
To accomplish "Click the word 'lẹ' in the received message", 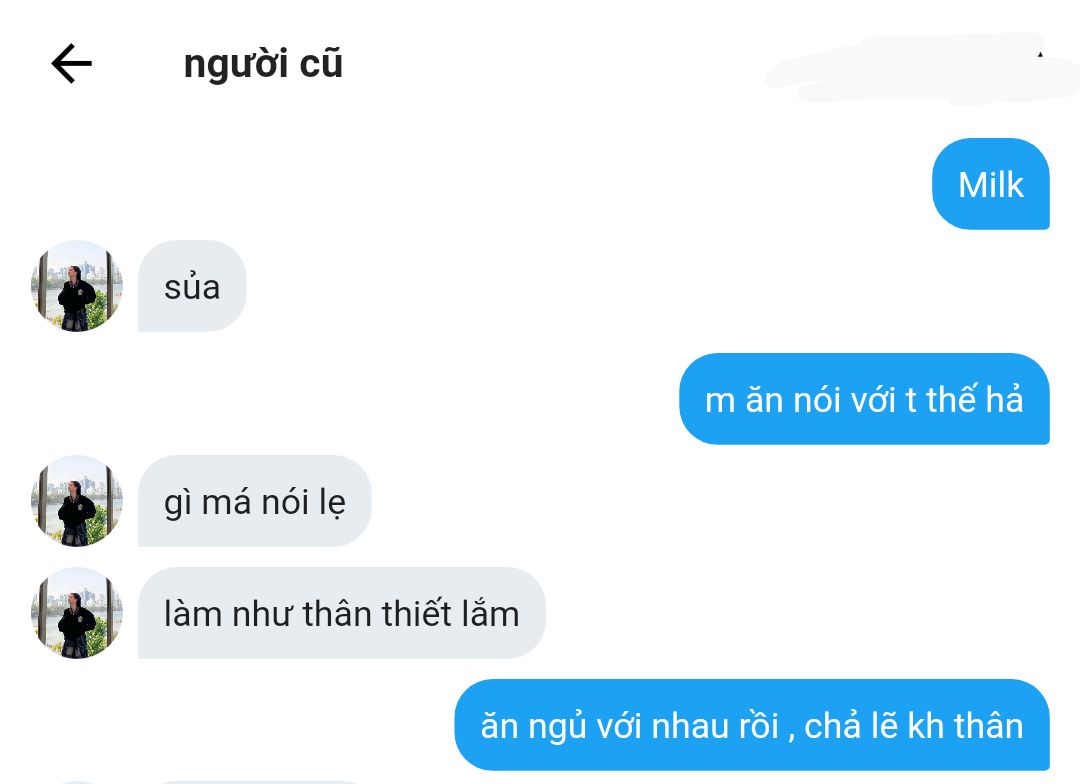I will pos(333,503).
